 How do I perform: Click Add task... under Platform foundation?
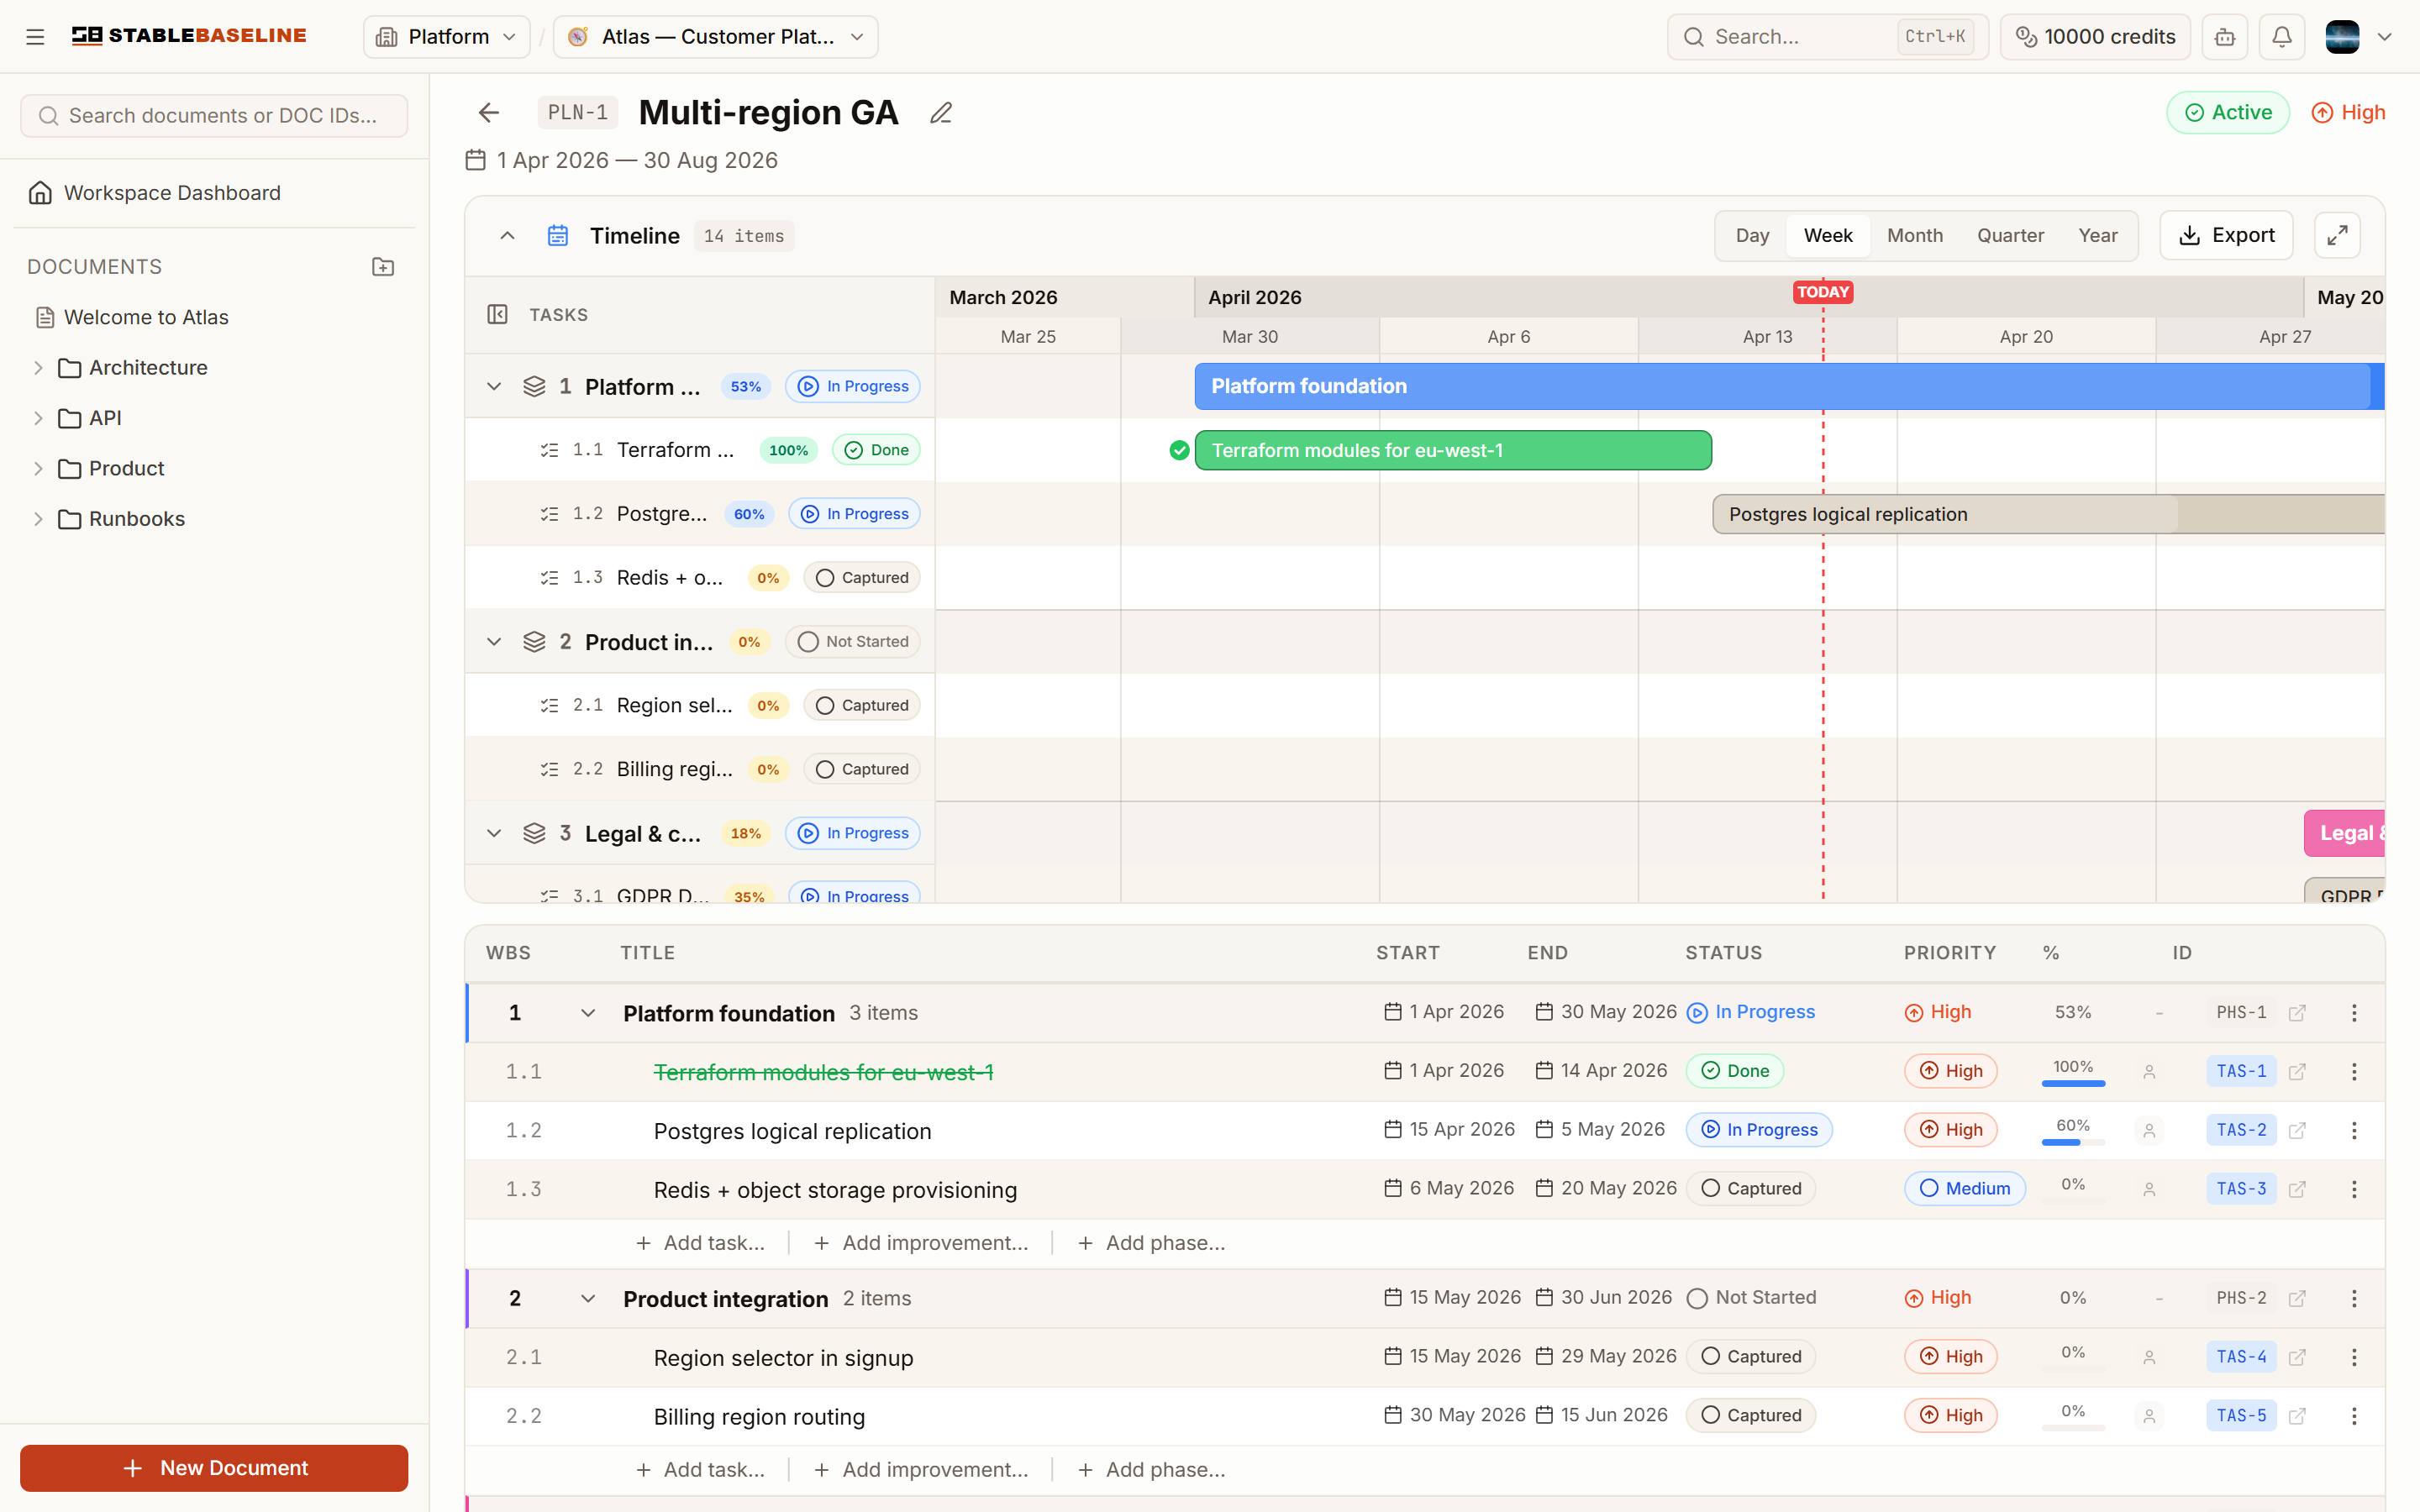tap(701, 1243)
